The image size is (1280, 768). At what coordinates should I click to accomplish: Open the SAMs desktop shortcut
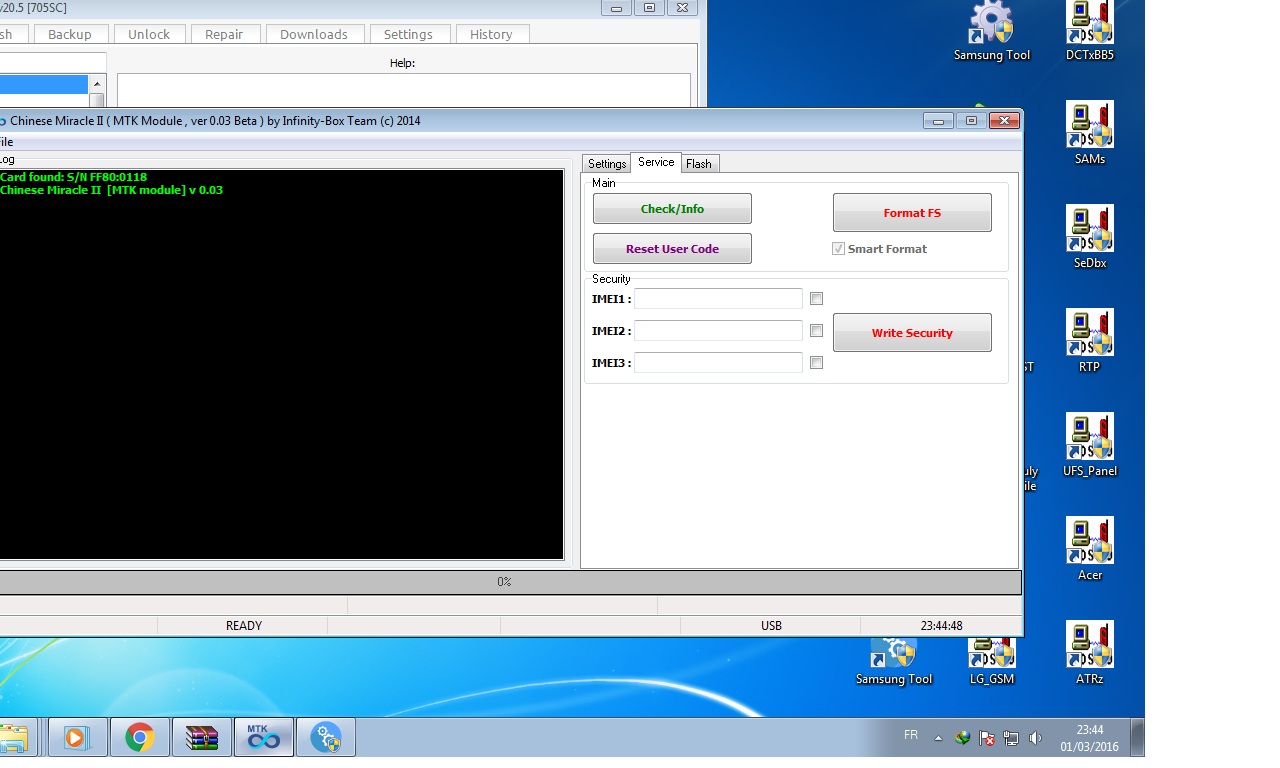tap(1089, 133)
